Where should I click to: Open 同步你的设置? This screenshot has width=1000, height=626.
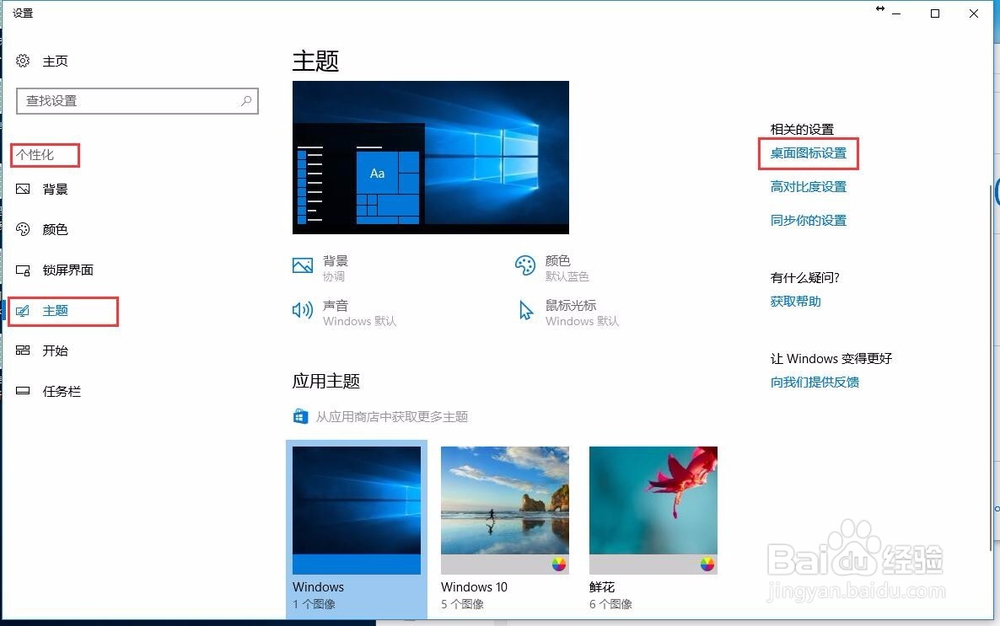pyautogui.click(x=809, y=220)
